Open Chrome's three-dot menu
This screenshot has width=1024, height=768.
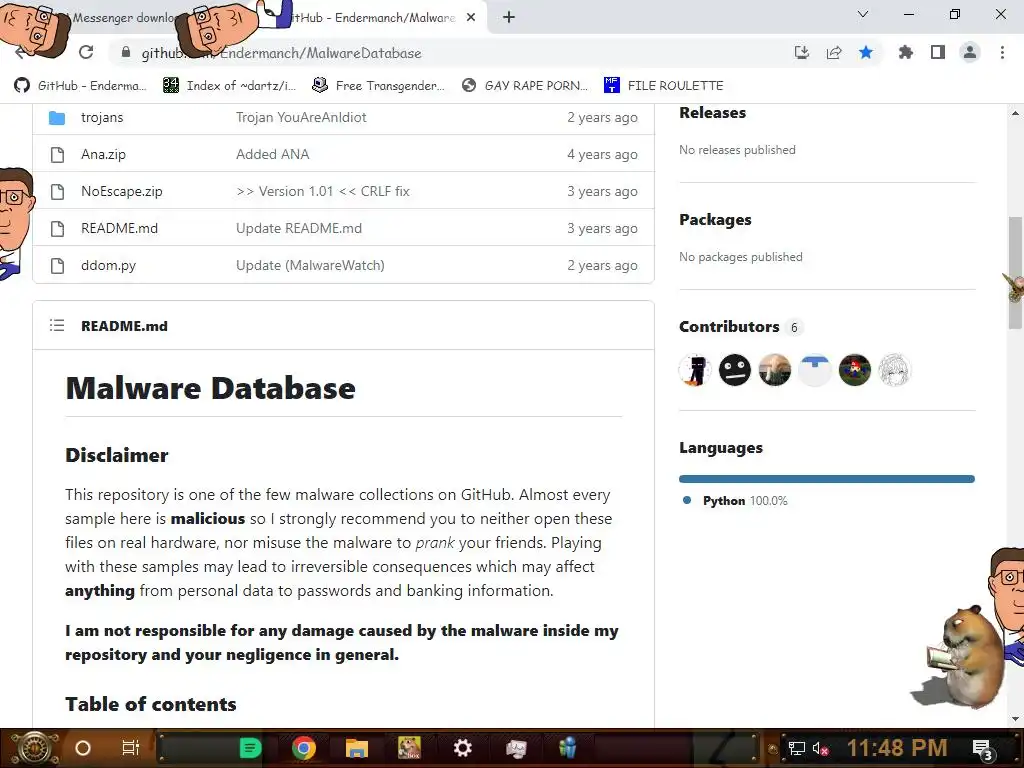click(x=1002, y=52)
